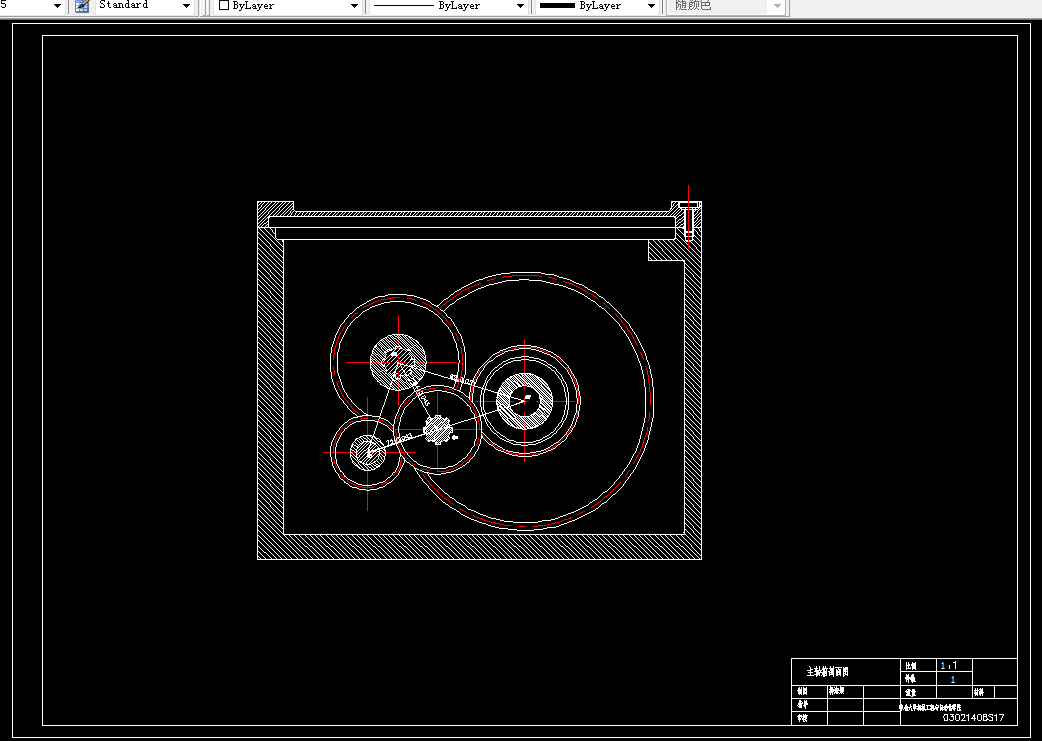
Task: Open the Standard style dropdown
Action: 186,6
